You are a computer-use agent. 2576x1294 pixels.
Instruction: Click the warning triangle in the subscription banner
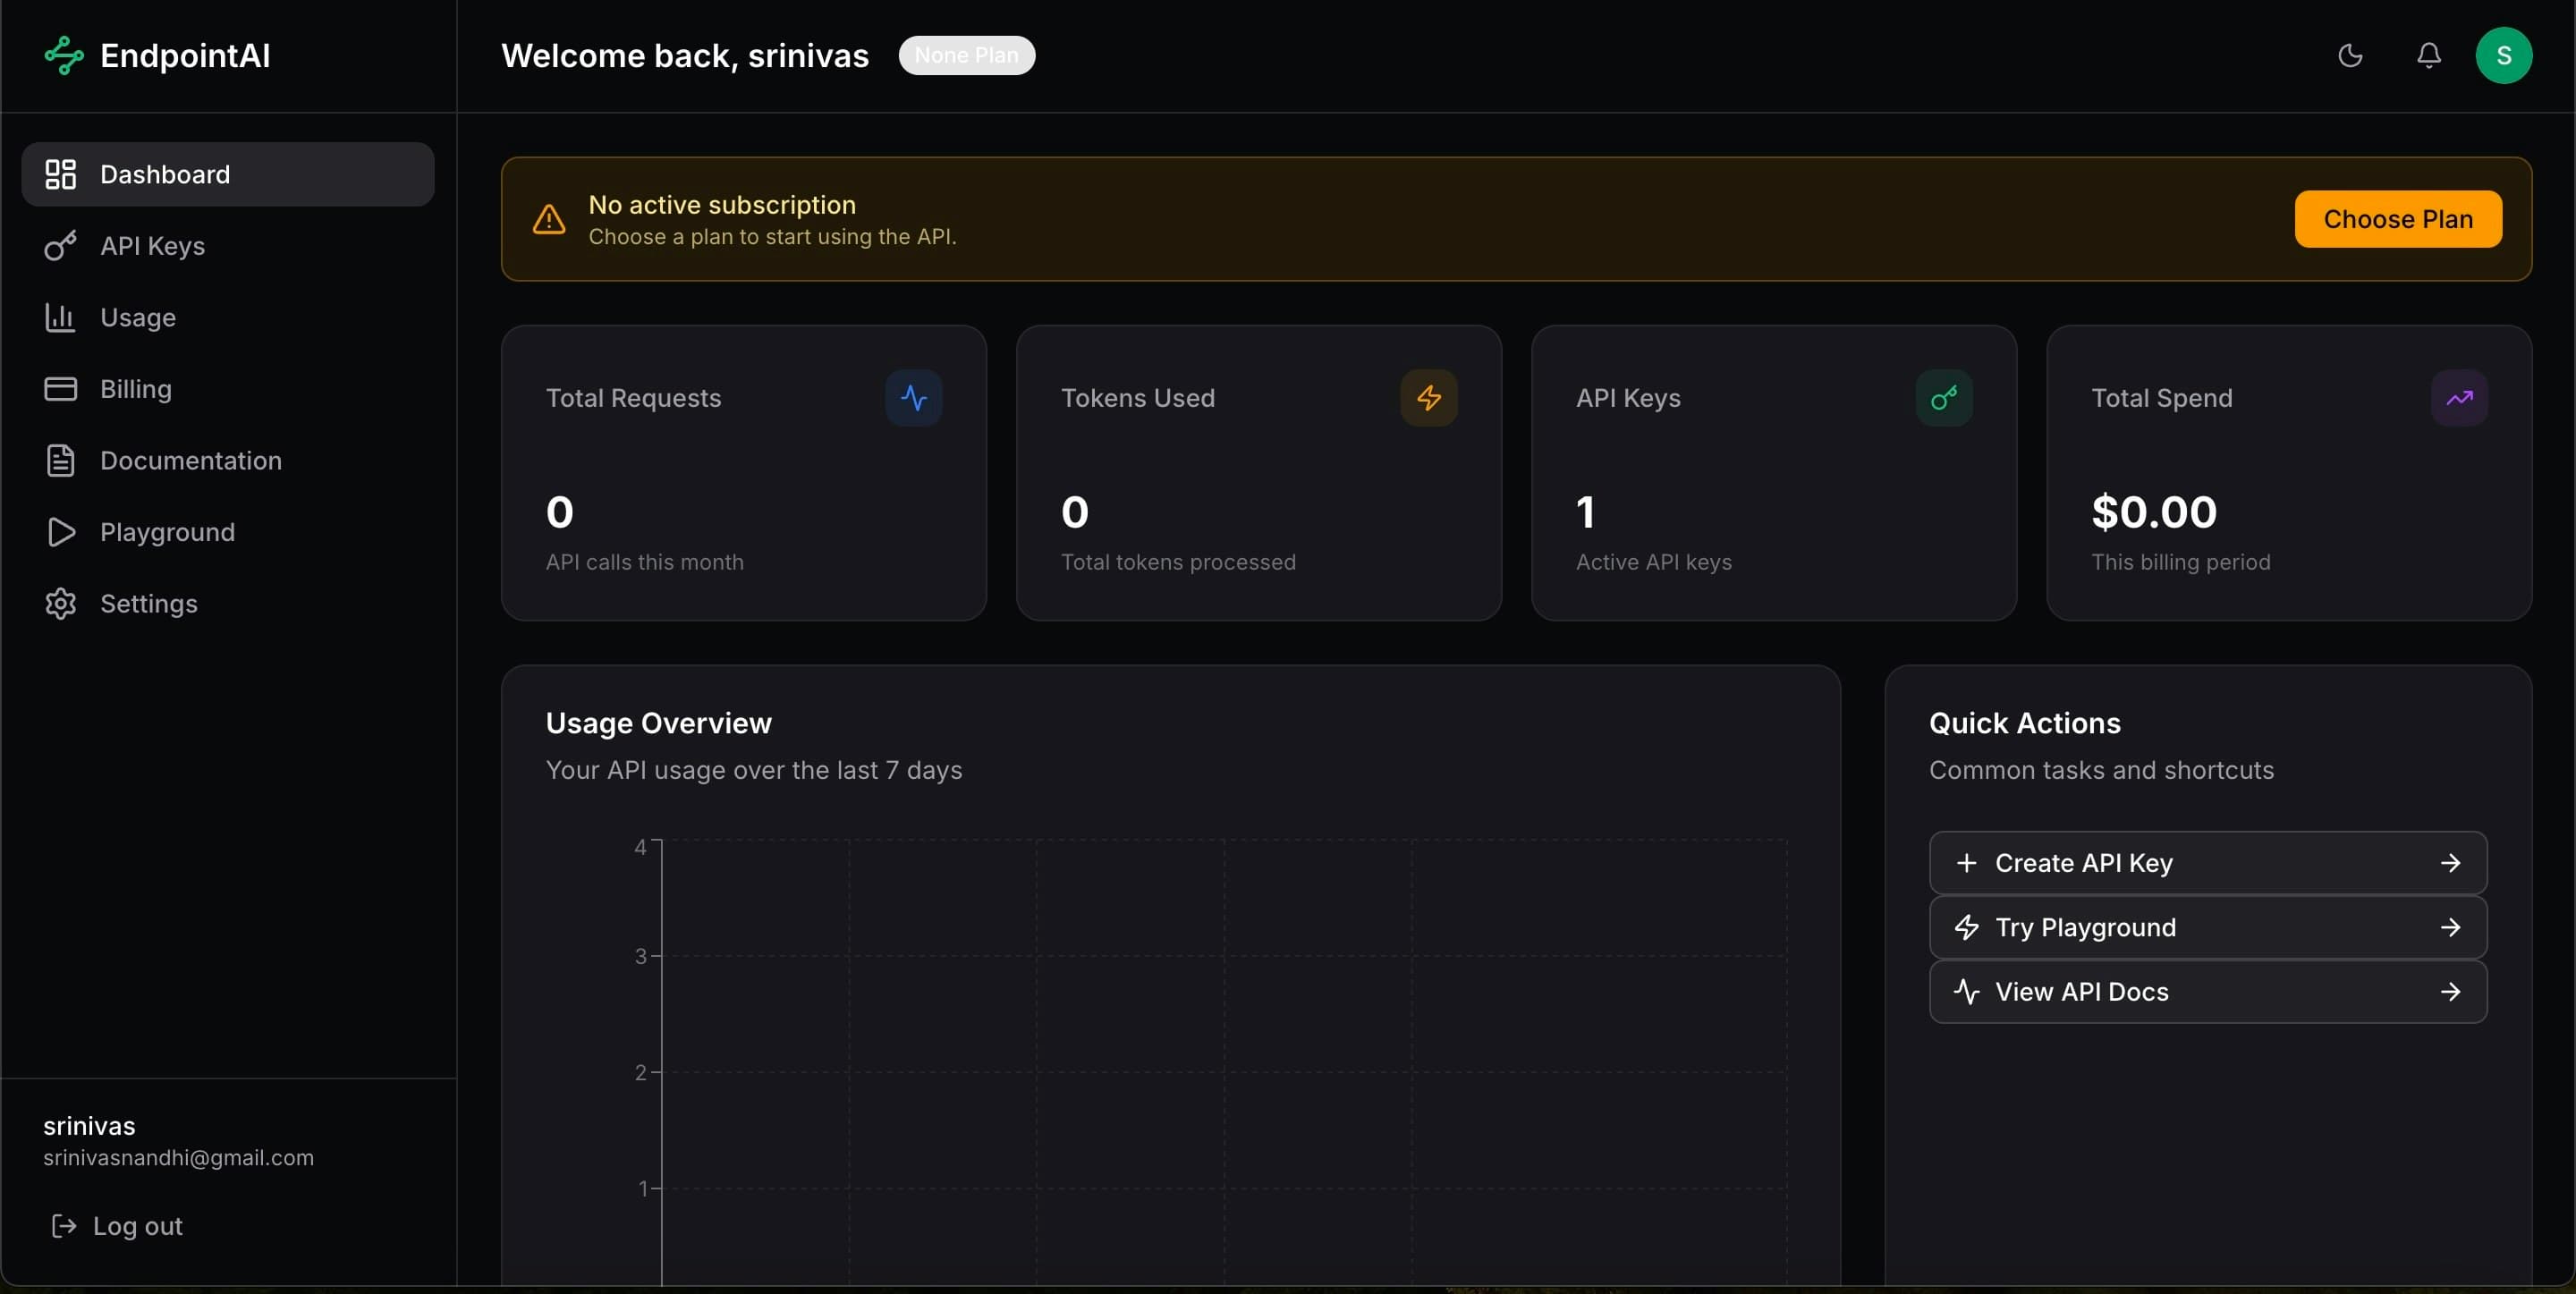coord(549,219)
